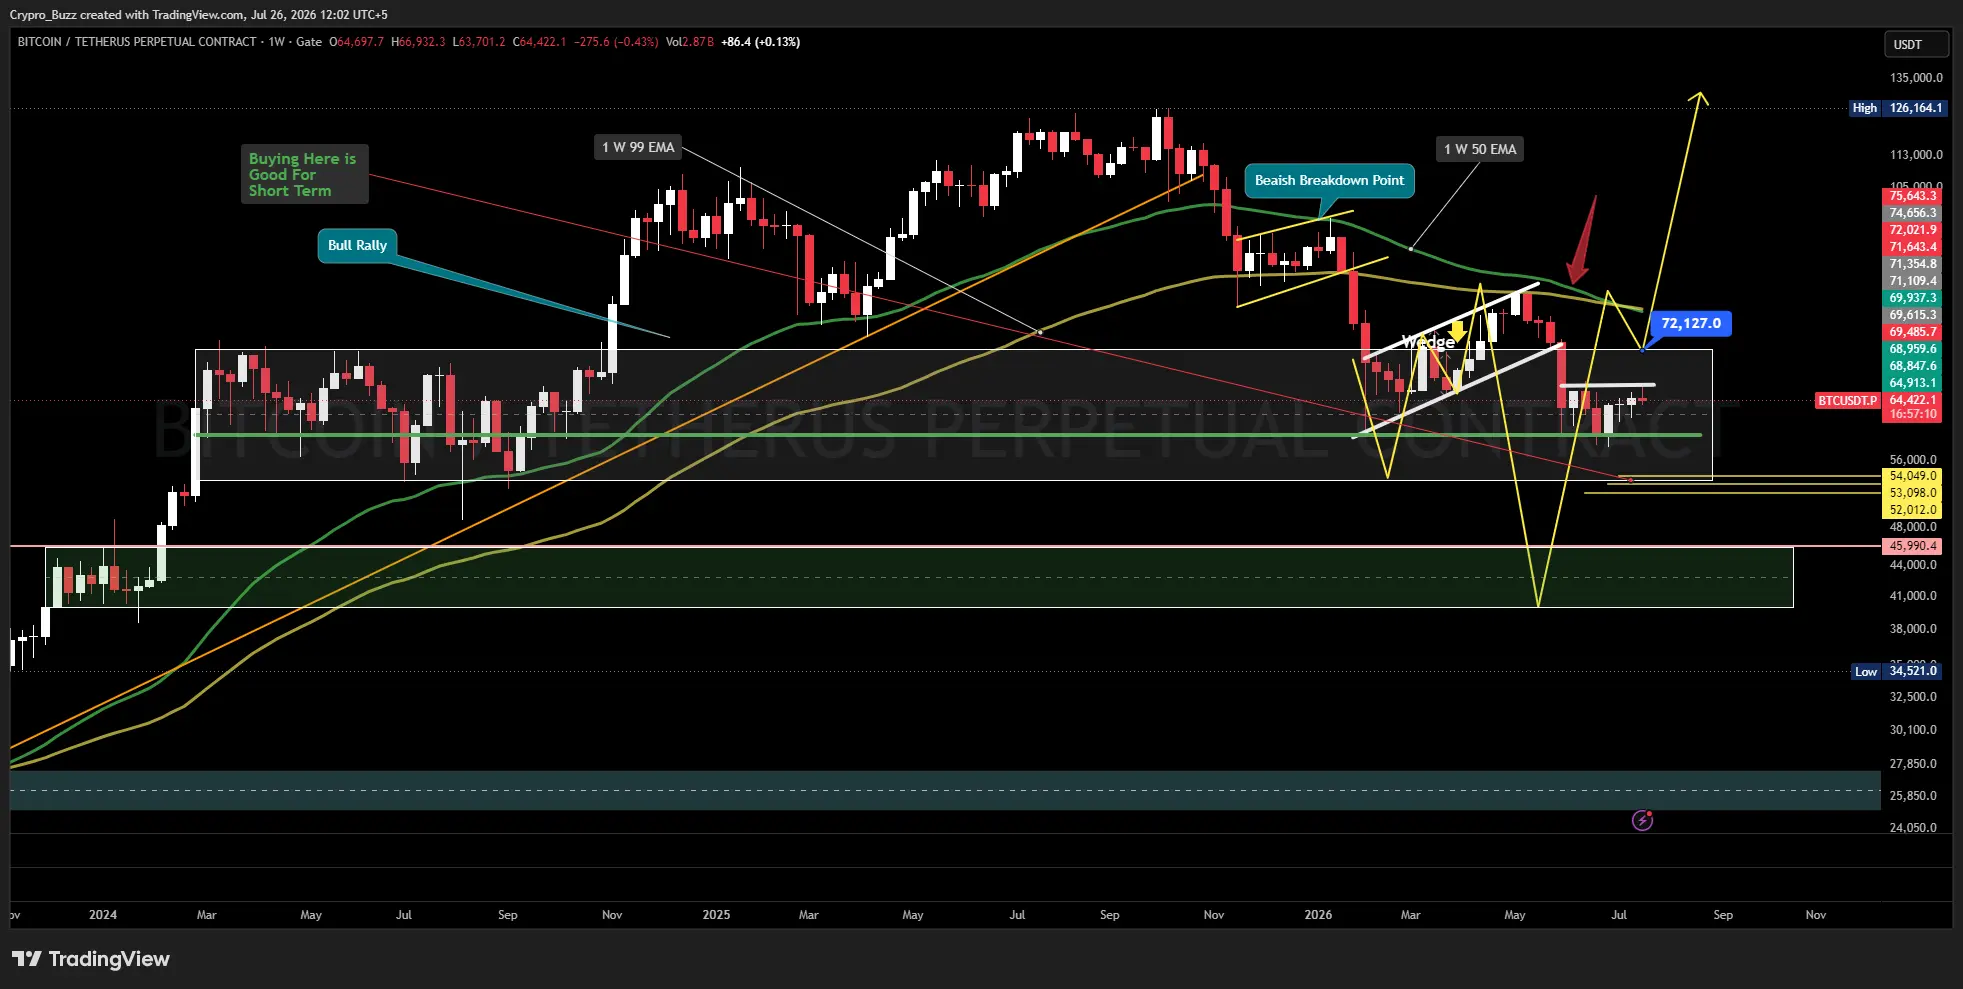Click the 41,000.0 price axis tick

1913,596
